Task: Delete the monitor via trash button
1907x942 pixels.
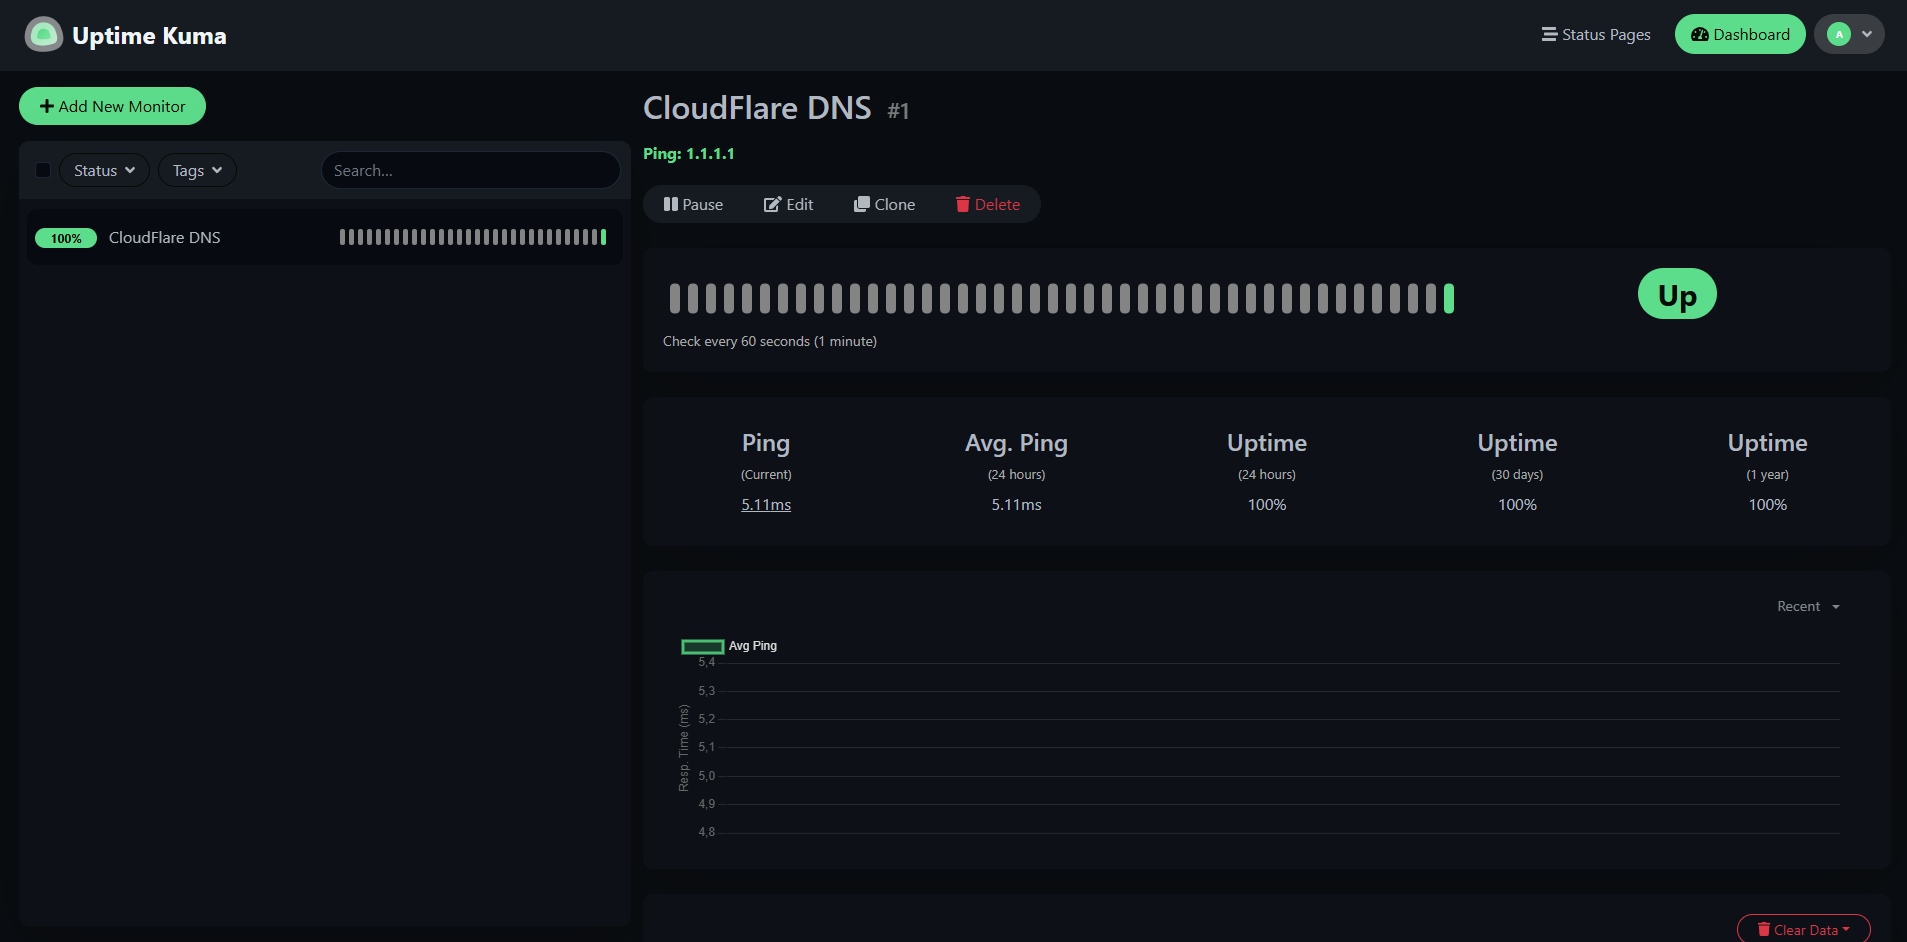Action: [x=988, y=204]
